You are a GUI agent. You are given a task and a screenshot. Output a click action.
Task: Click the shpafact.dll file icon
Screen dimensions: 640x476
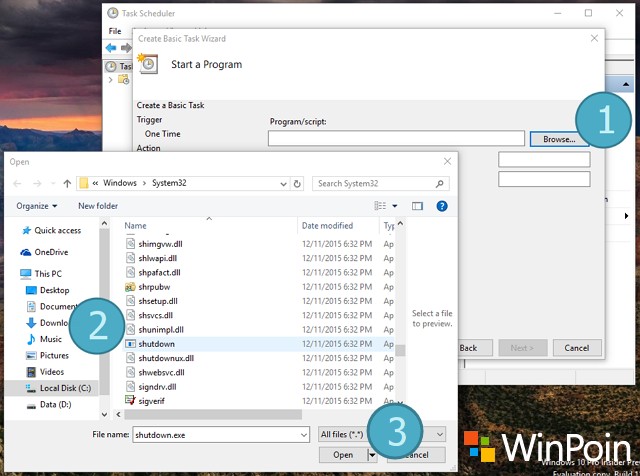(130, 272)
